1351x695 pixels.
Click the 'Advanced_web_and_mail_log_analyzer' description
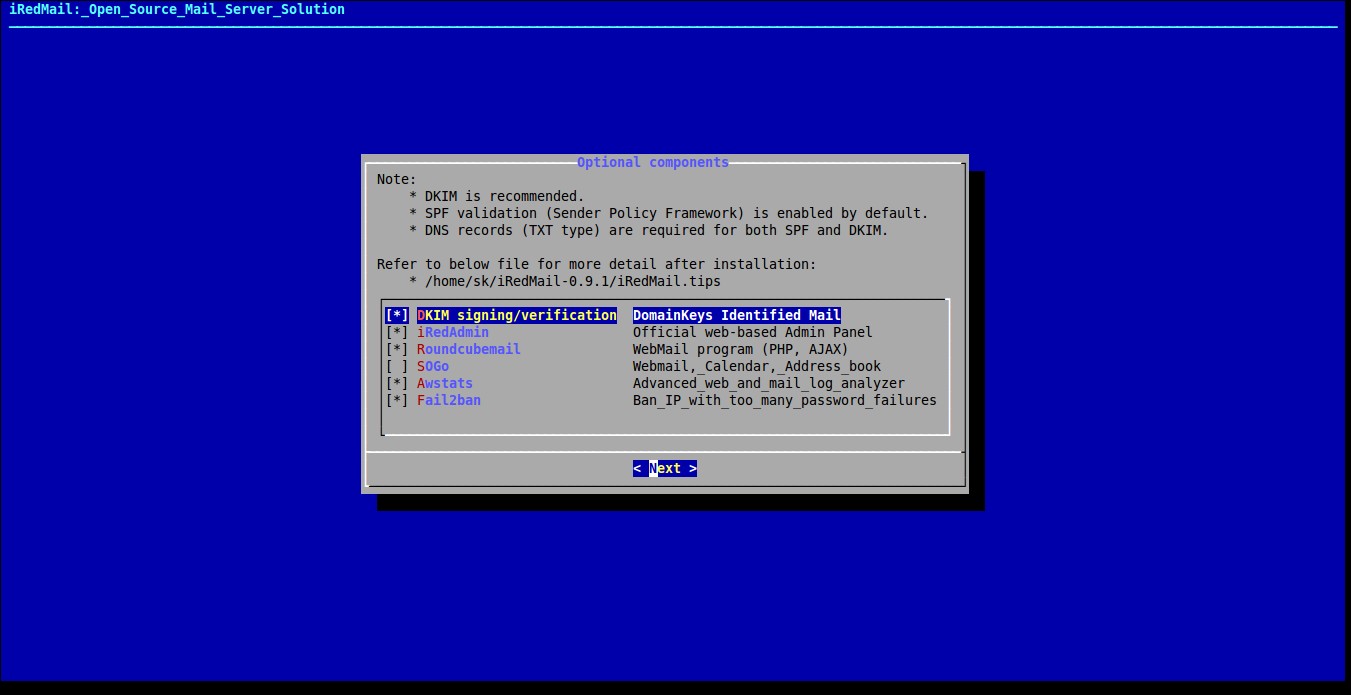[x=769, y=383]
